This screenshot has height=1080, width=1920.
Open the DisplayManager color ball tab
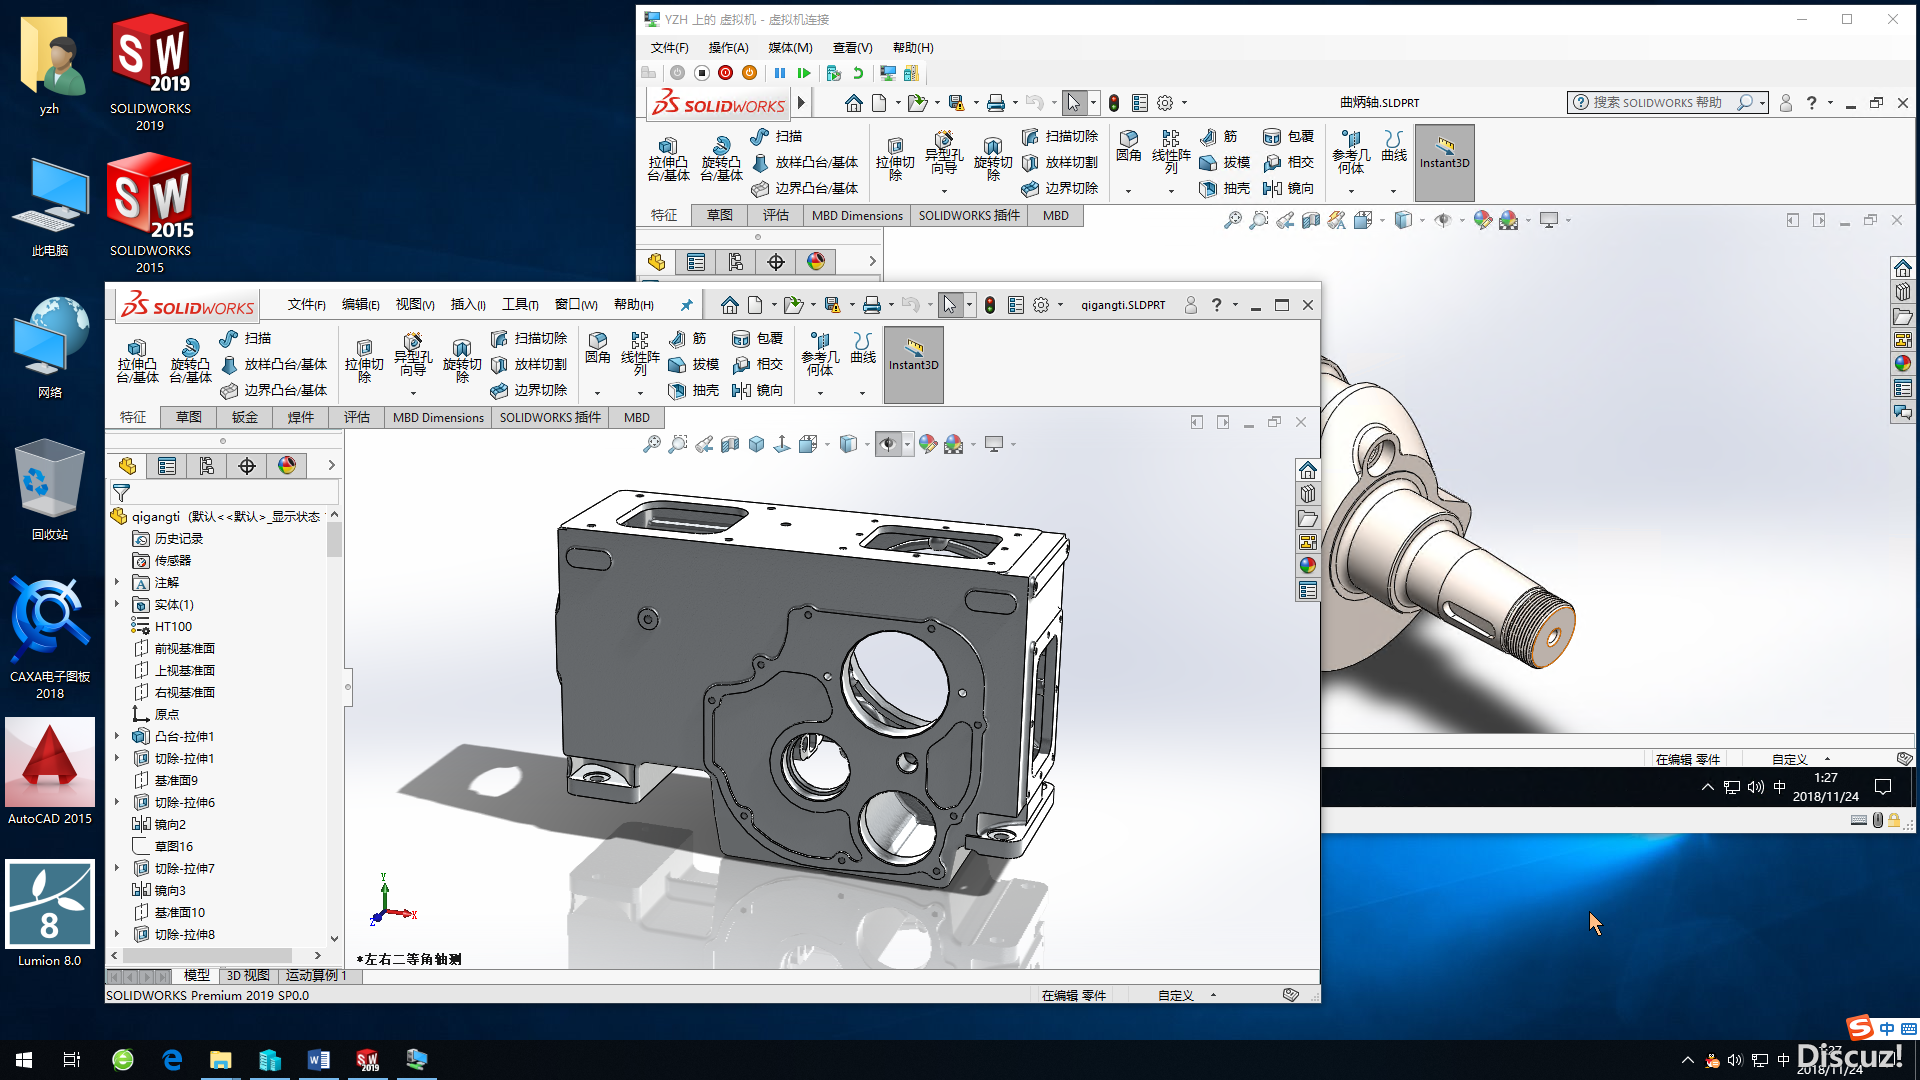(287, 466)
